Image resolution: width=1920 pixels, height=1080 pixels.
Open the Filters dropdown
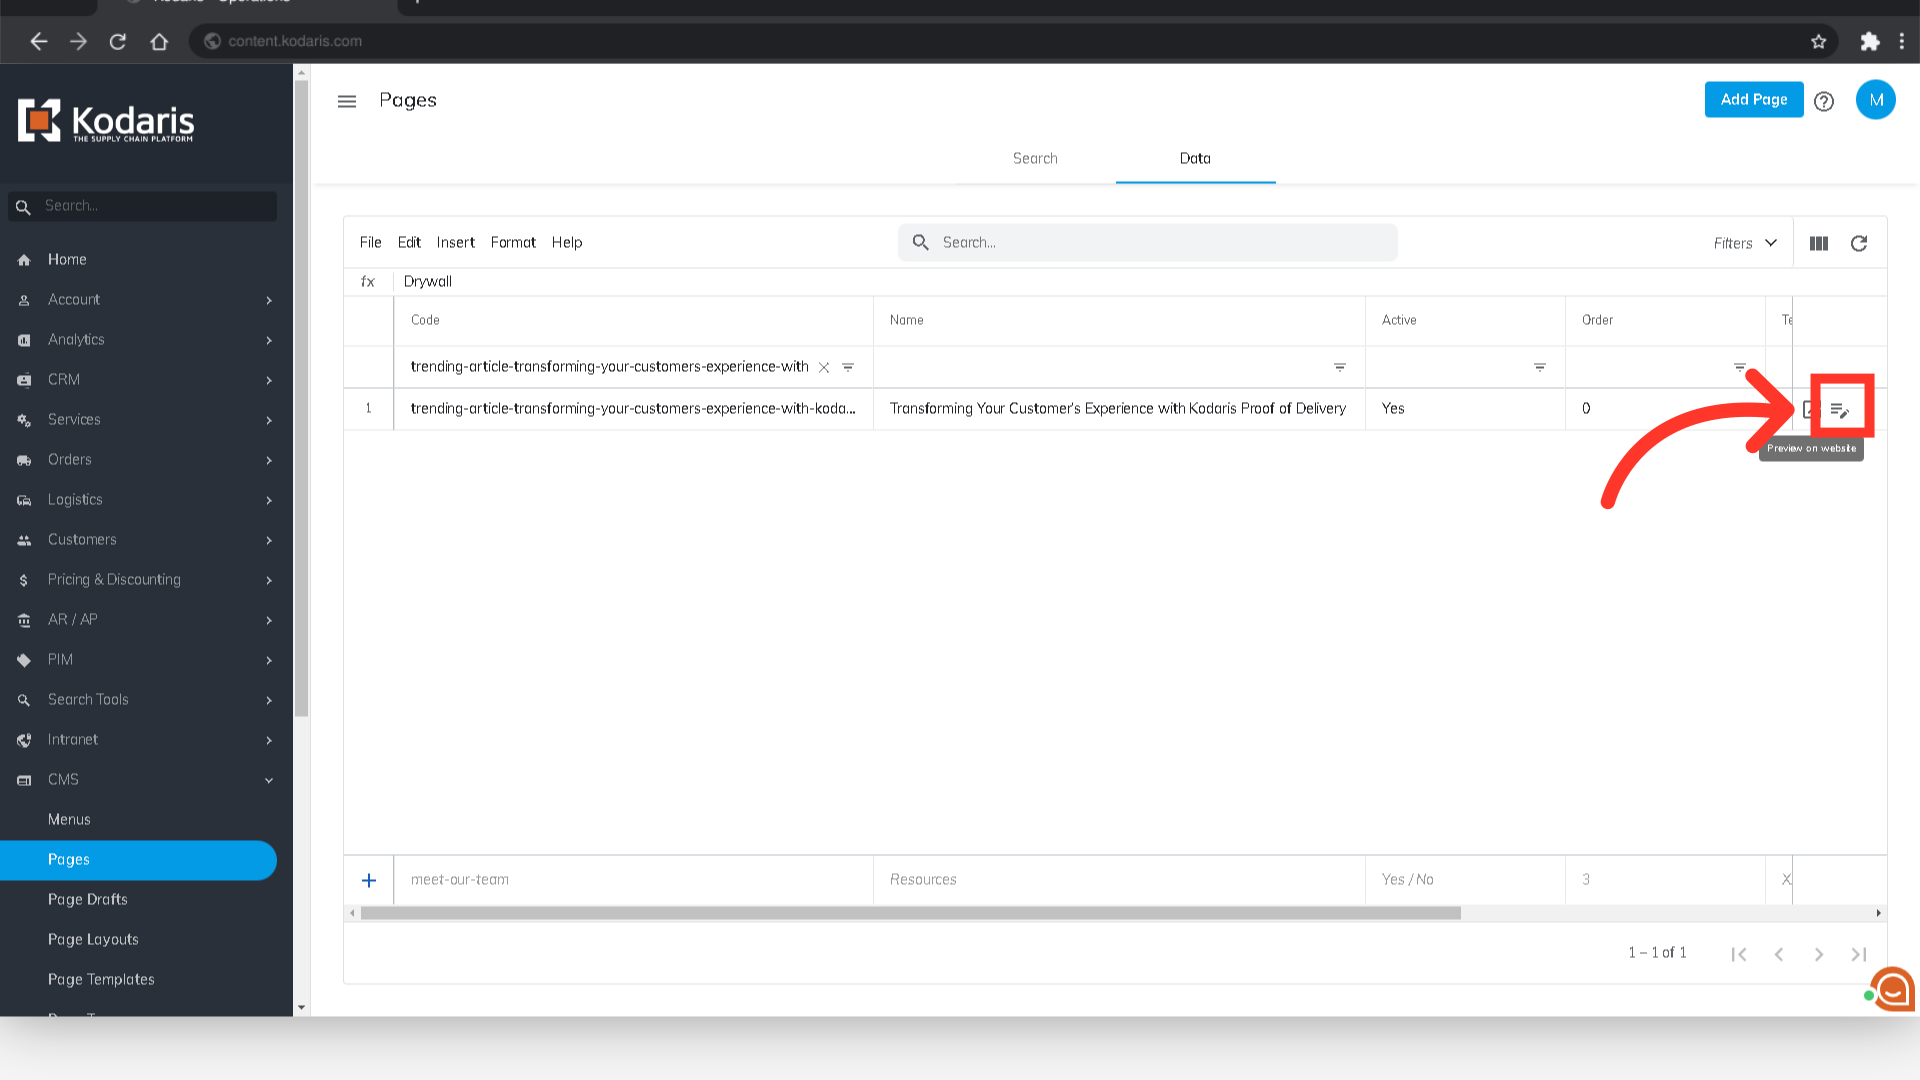[1745, 243]
